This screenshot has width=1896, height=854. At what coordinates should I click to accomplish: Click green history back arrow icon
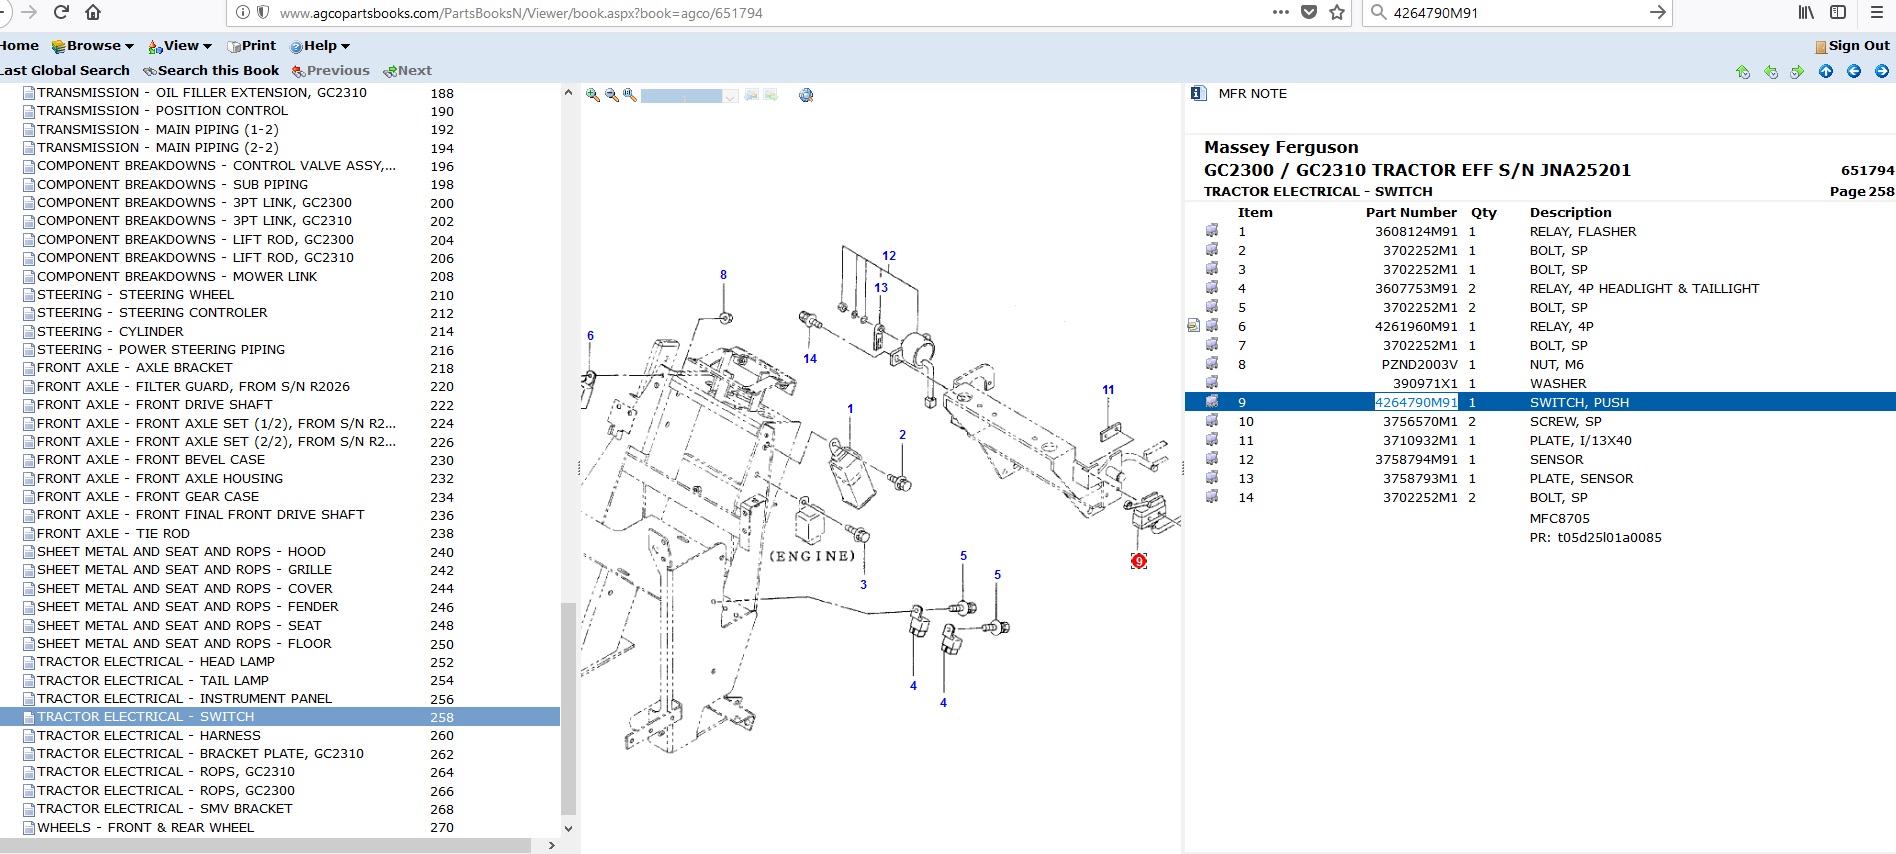[1771, 71]
